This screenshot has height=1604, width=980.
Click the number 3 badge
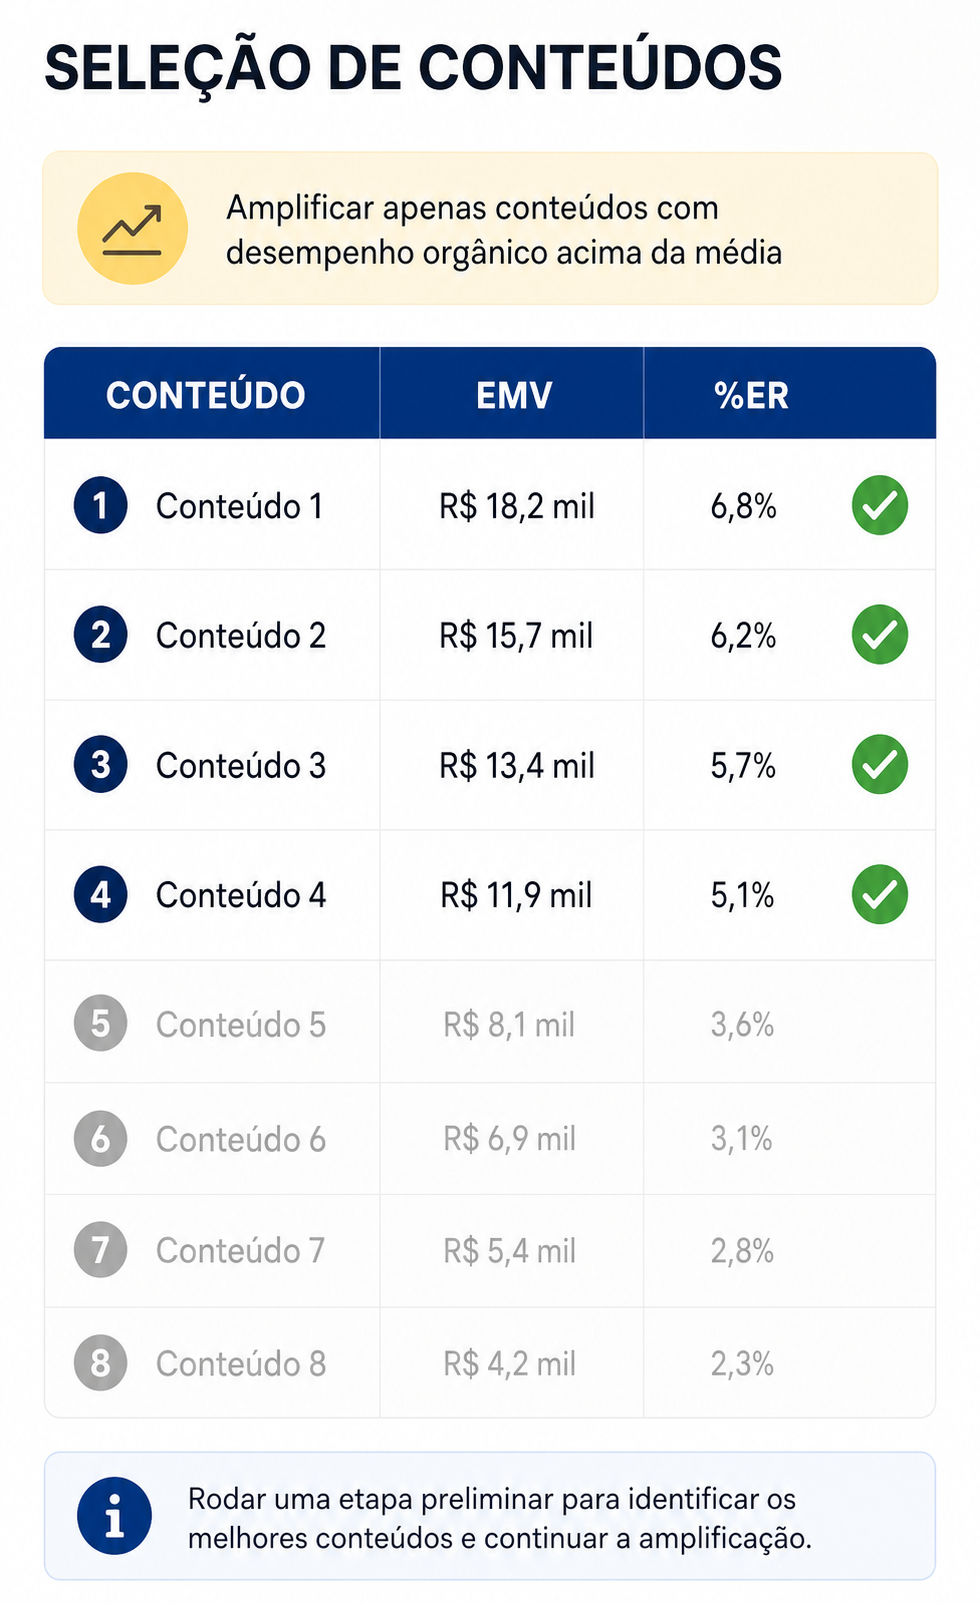(x=100, y=765)
